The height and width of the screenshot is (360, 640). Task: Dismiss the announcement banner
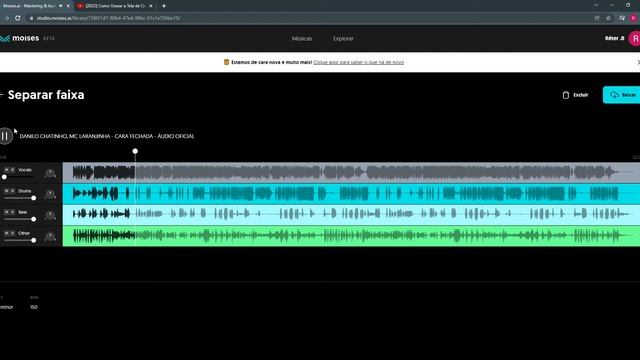[638, 62]
